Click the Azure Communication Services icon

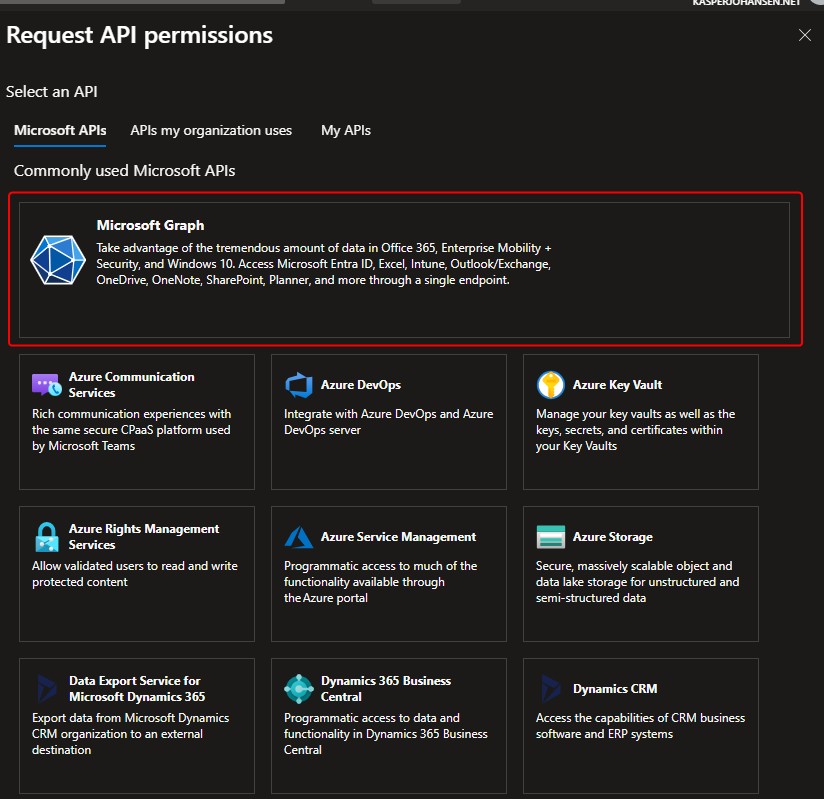click(47, 385)
